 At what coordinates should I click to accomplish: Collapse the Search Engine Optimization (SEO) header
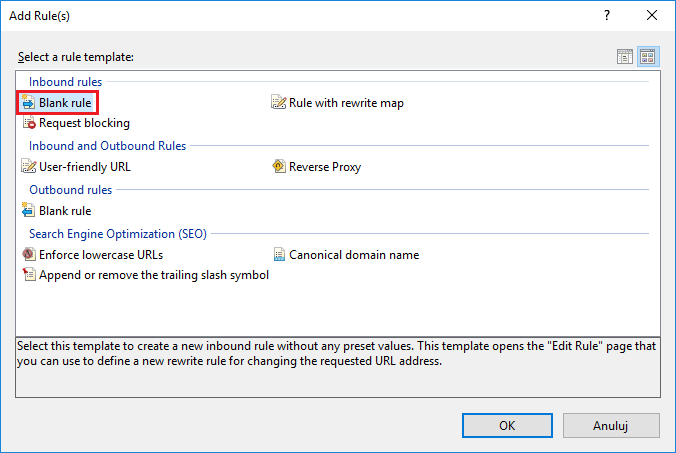pos(118,234)
